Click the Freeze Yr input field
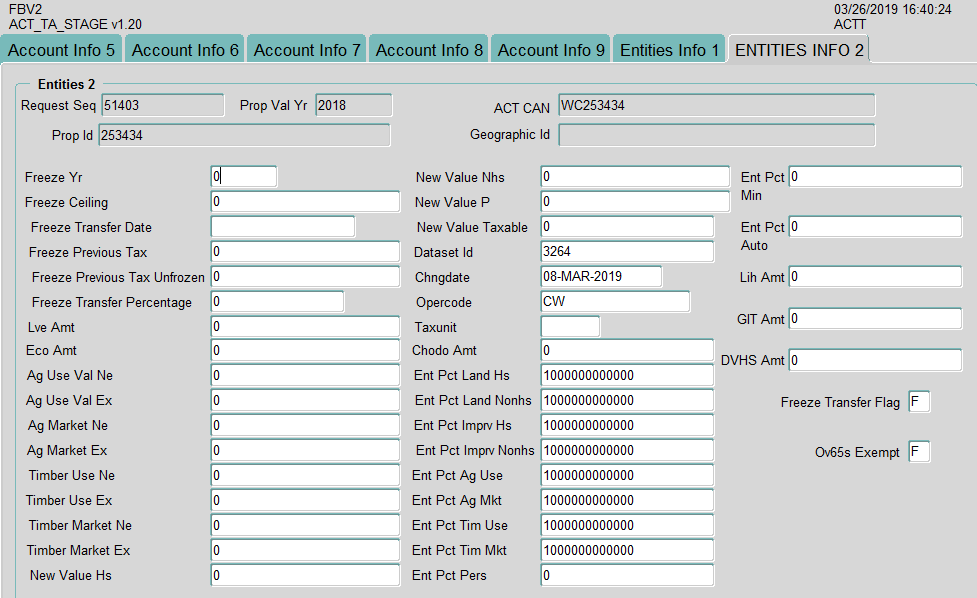 point(243,176)
